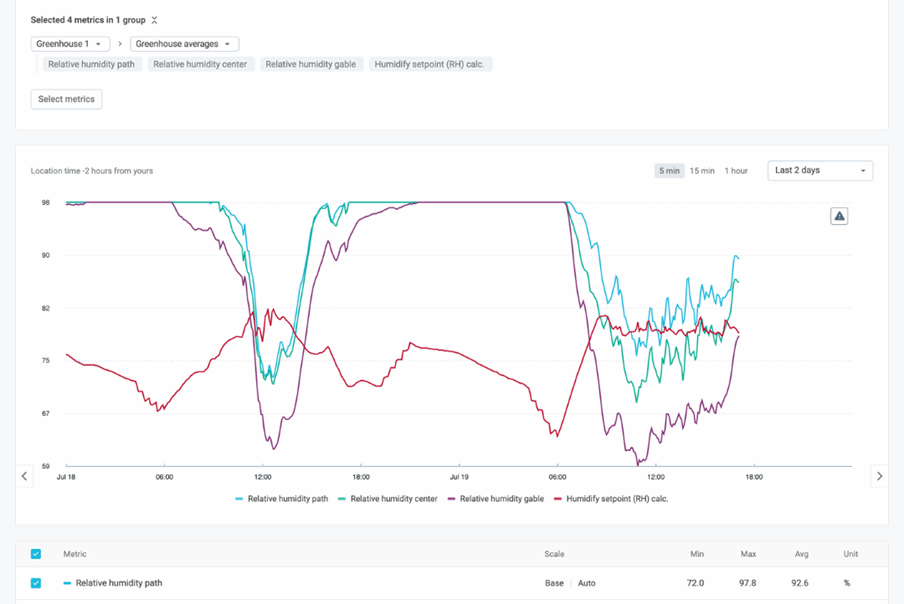Click the Relative humidity gable metric chip

(x=310, y=64)
